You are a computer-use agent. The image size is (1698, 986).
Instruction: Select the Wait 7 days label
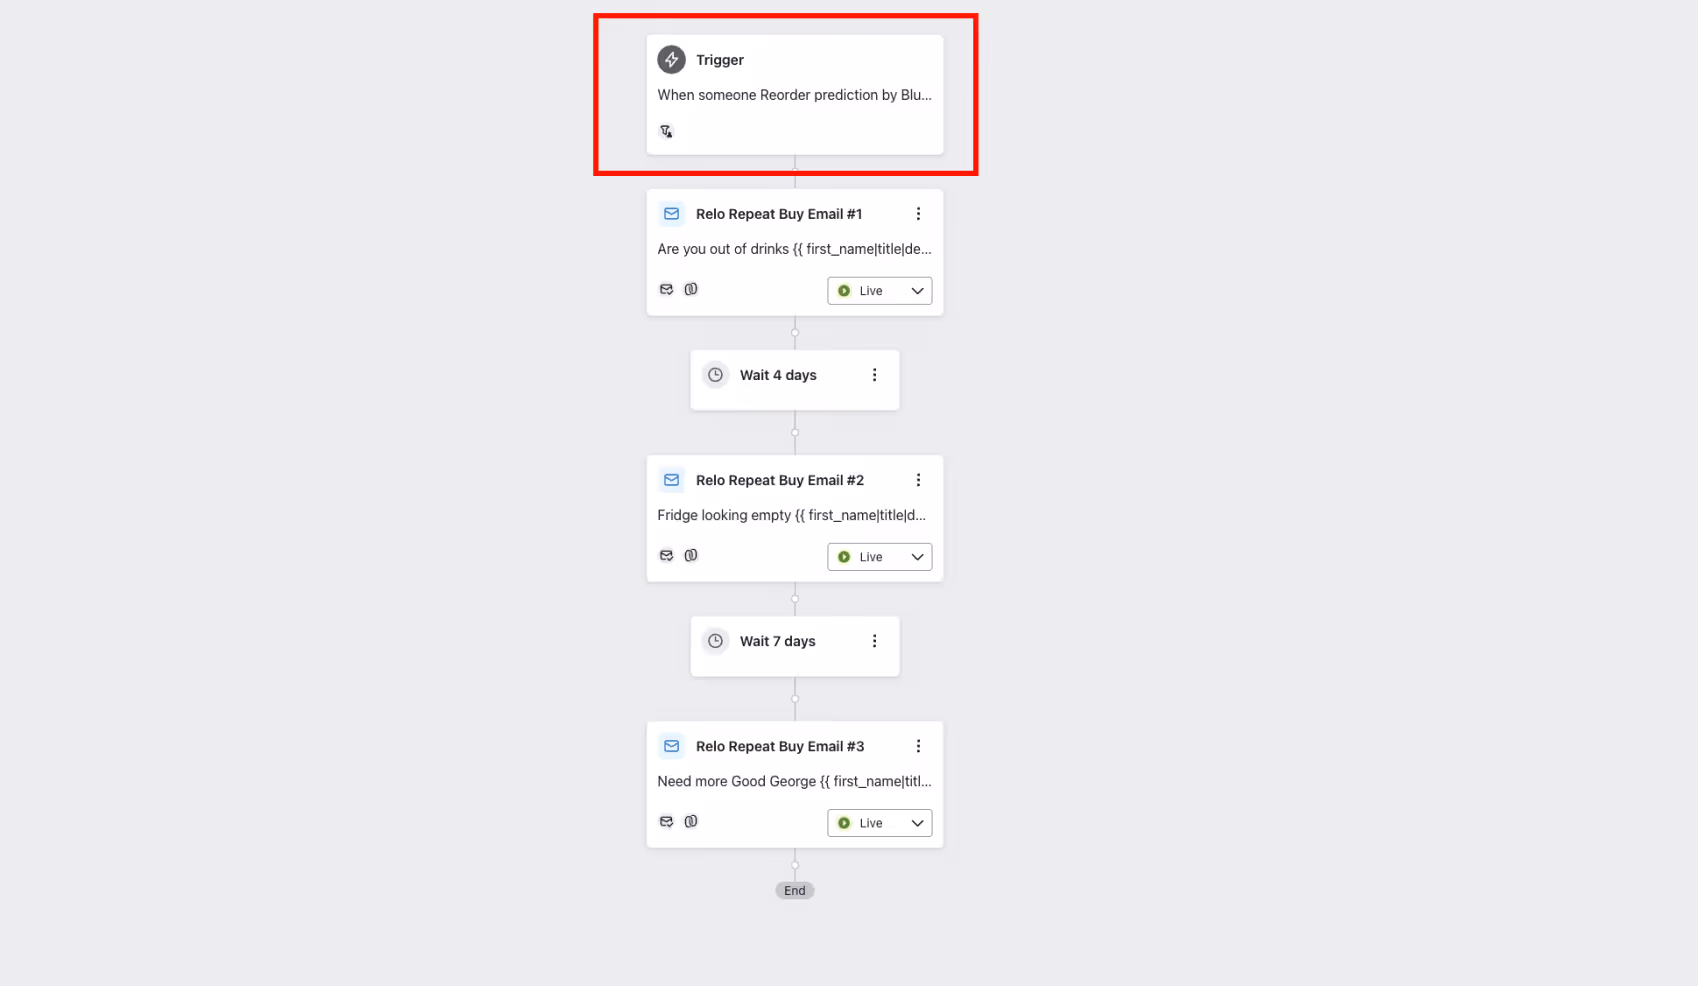click(x=778, y=641)
